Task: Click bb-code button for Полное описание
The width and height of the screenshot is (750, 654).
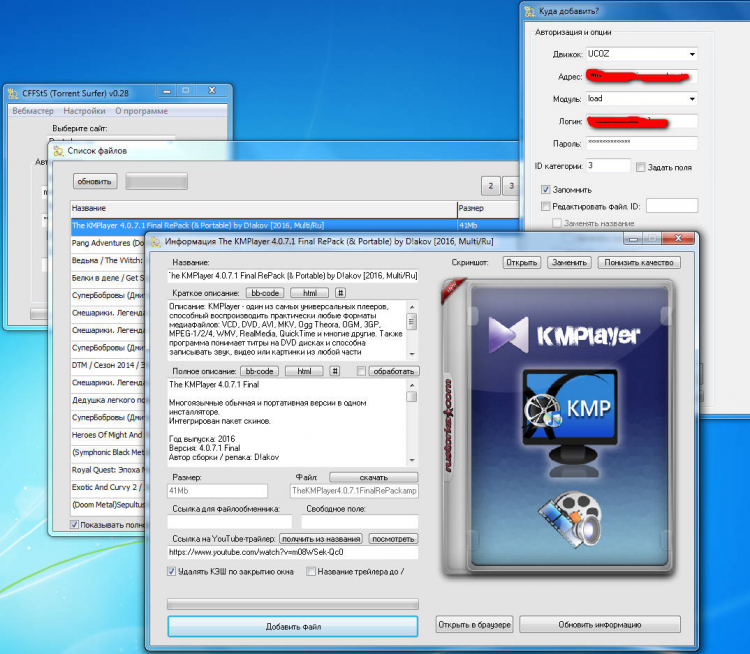Action: 259,371
